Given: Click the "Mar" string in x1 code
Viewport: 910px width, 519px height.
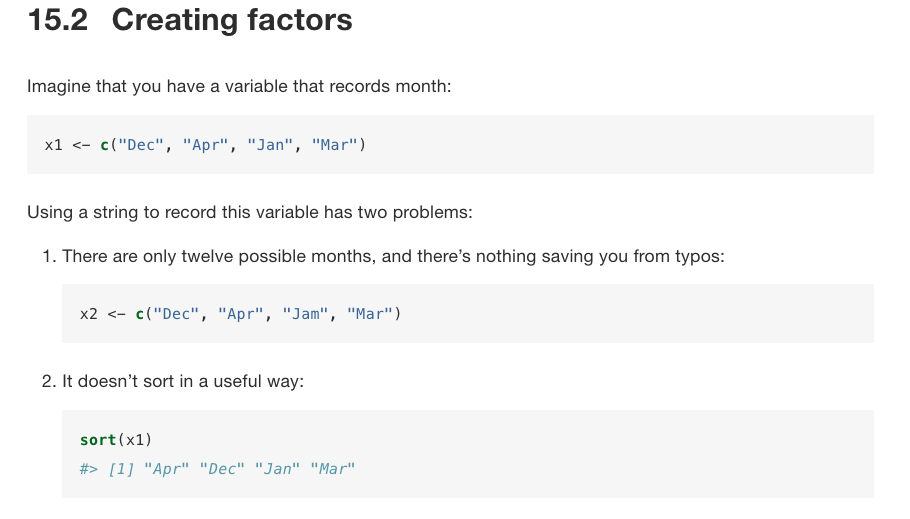Looking at the screenshot, I should [x=334, y=145].
